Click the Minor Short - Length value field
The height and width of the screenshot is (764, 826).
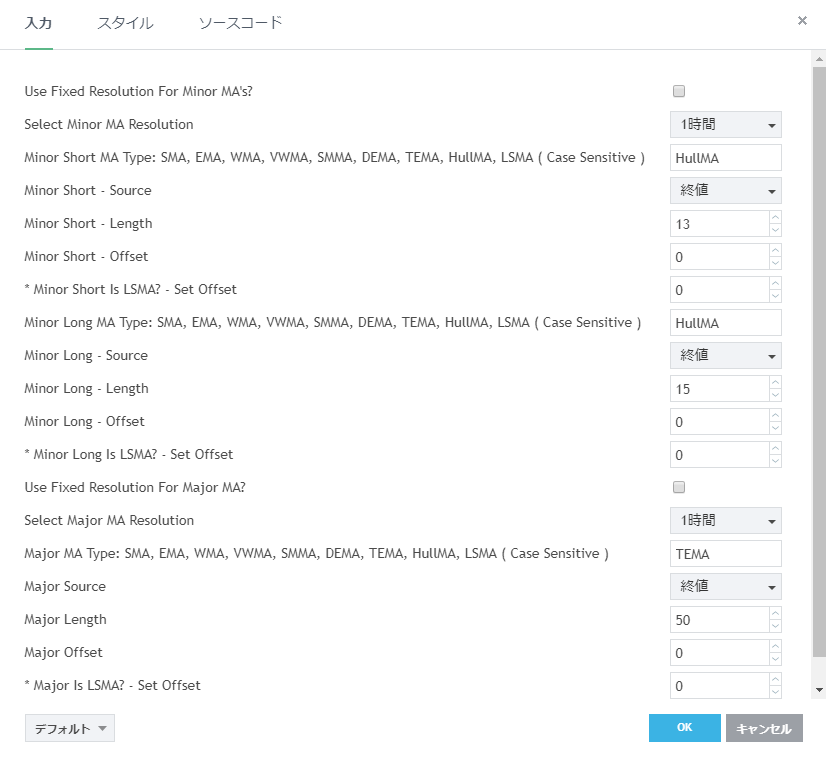720,224
